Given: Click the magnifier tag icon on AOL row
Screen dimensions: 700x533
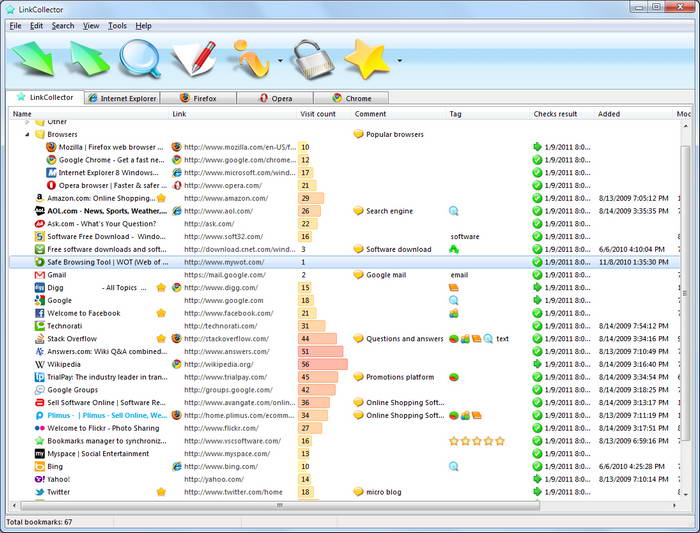Looking at the screenshot, I should (x=454, y=211).
